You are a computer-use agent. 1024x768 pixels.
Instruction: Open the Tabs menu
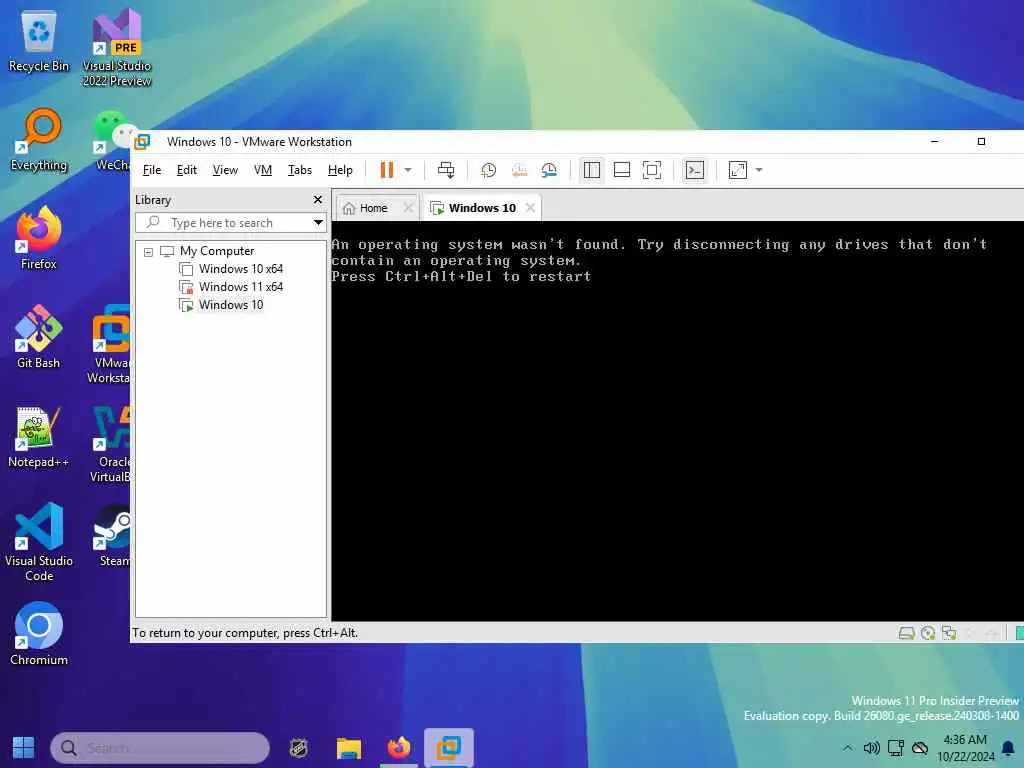point(300,170)
